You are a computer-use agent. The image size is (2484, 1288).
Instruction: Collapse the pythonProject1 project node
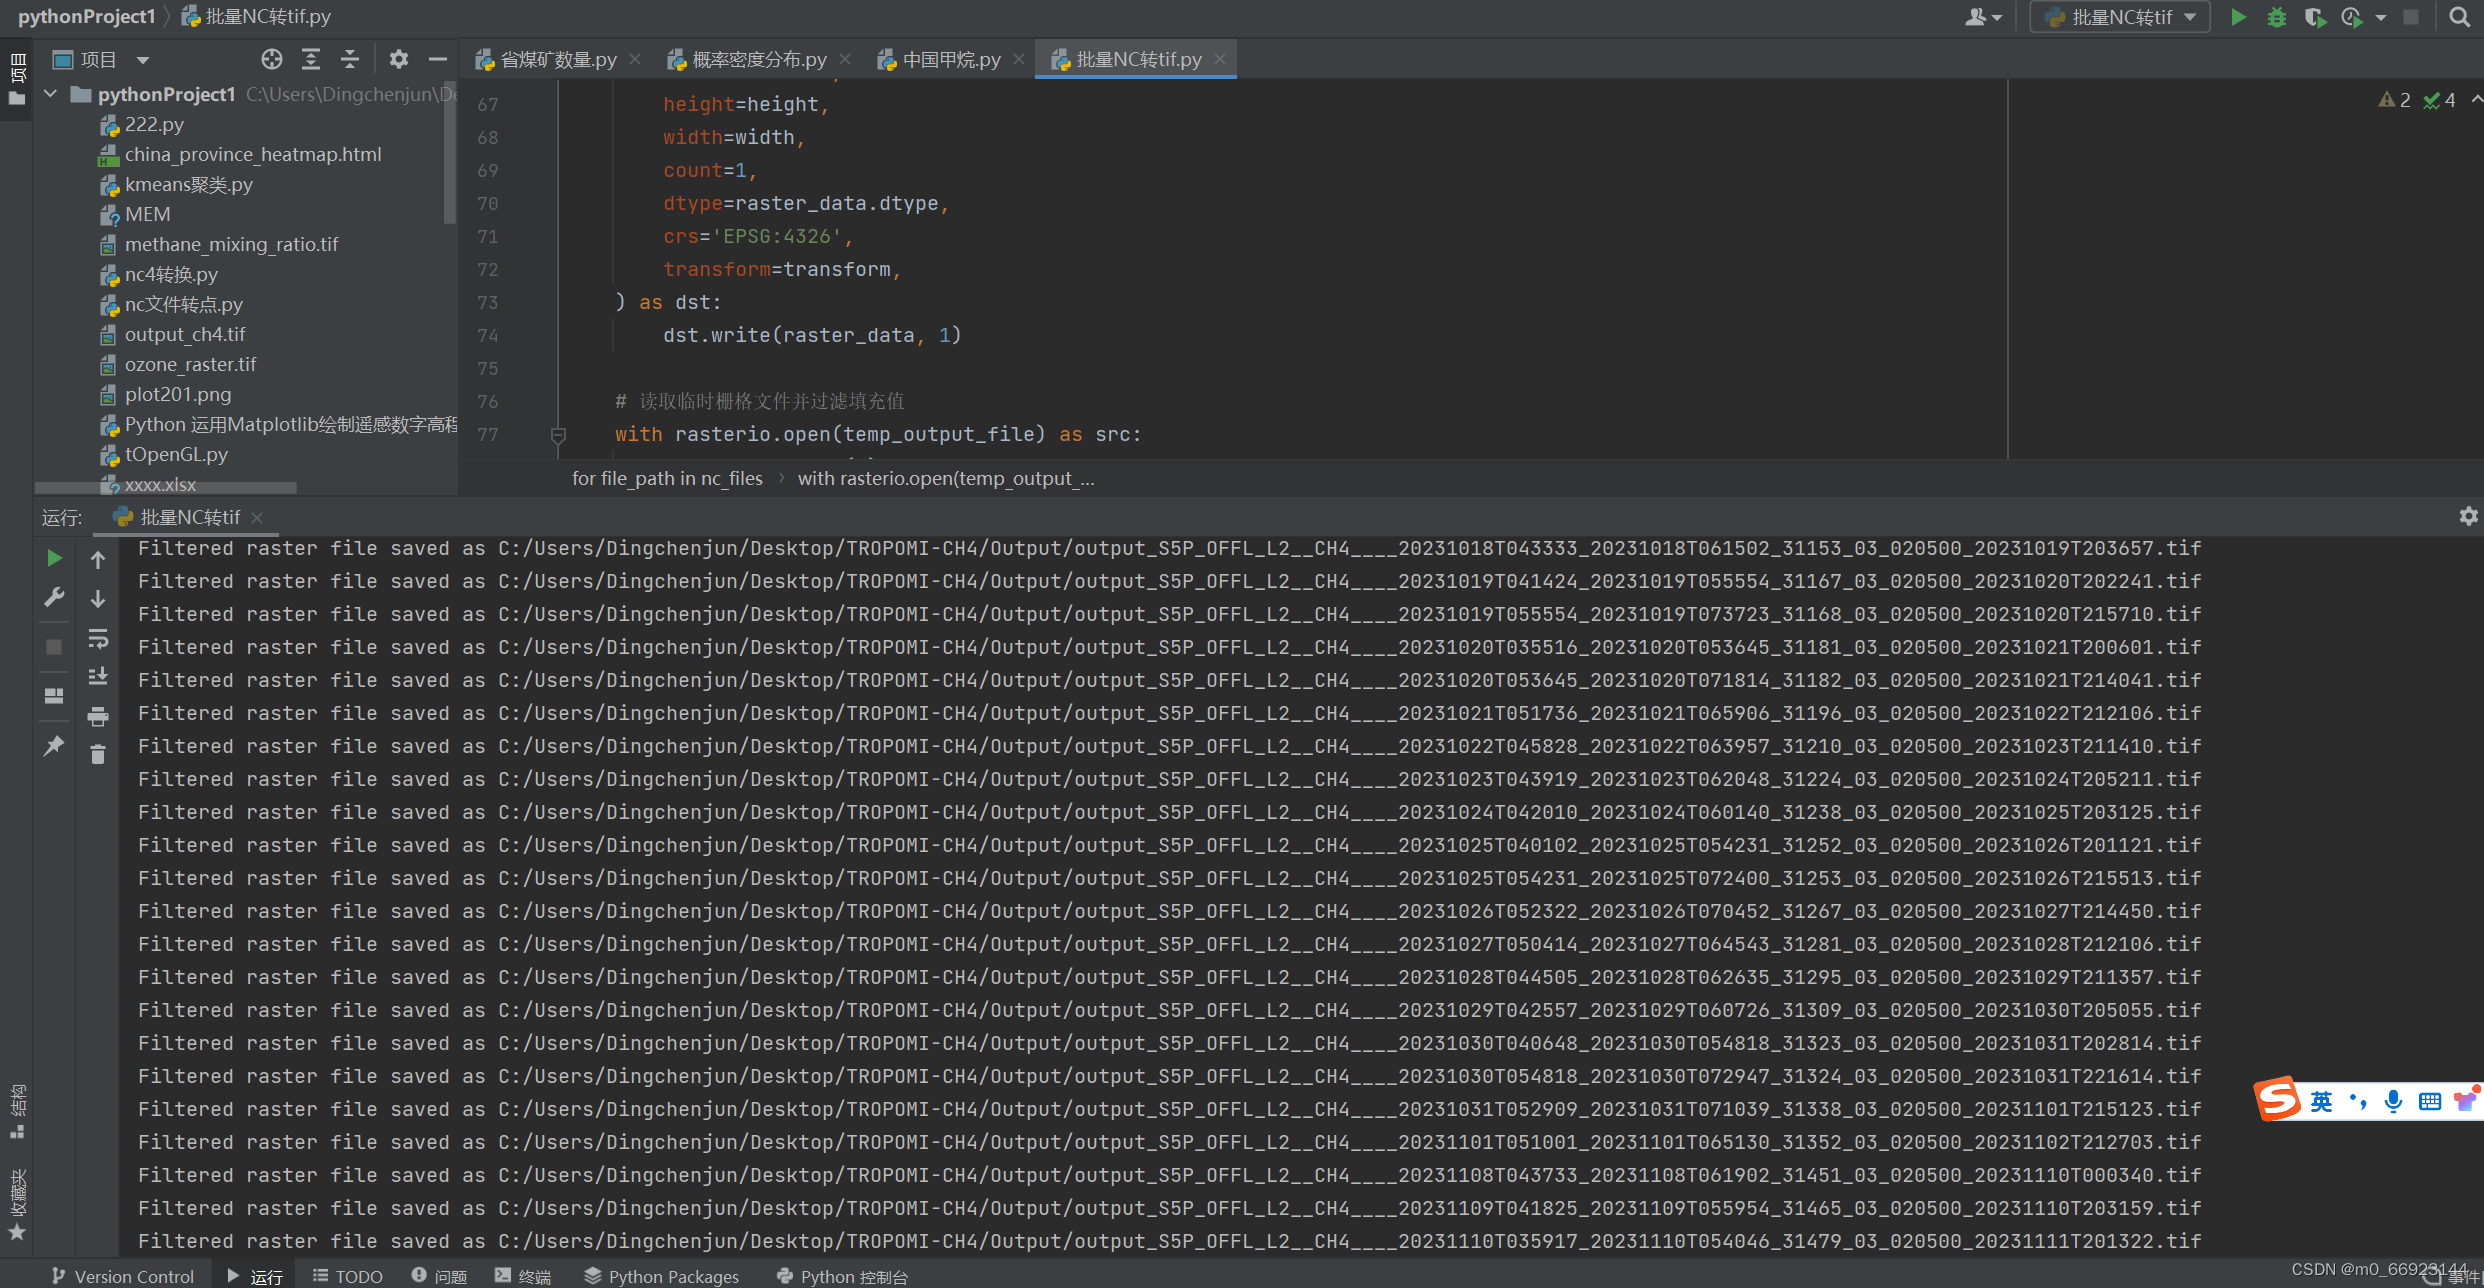50,93
